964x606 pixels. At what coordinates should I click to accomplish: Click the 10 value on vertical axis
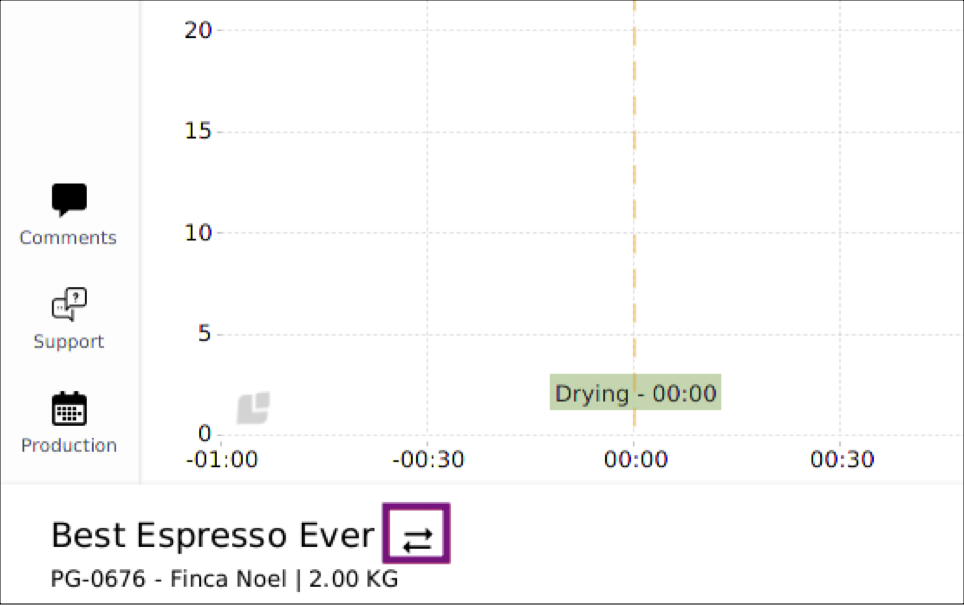[198, 233]
